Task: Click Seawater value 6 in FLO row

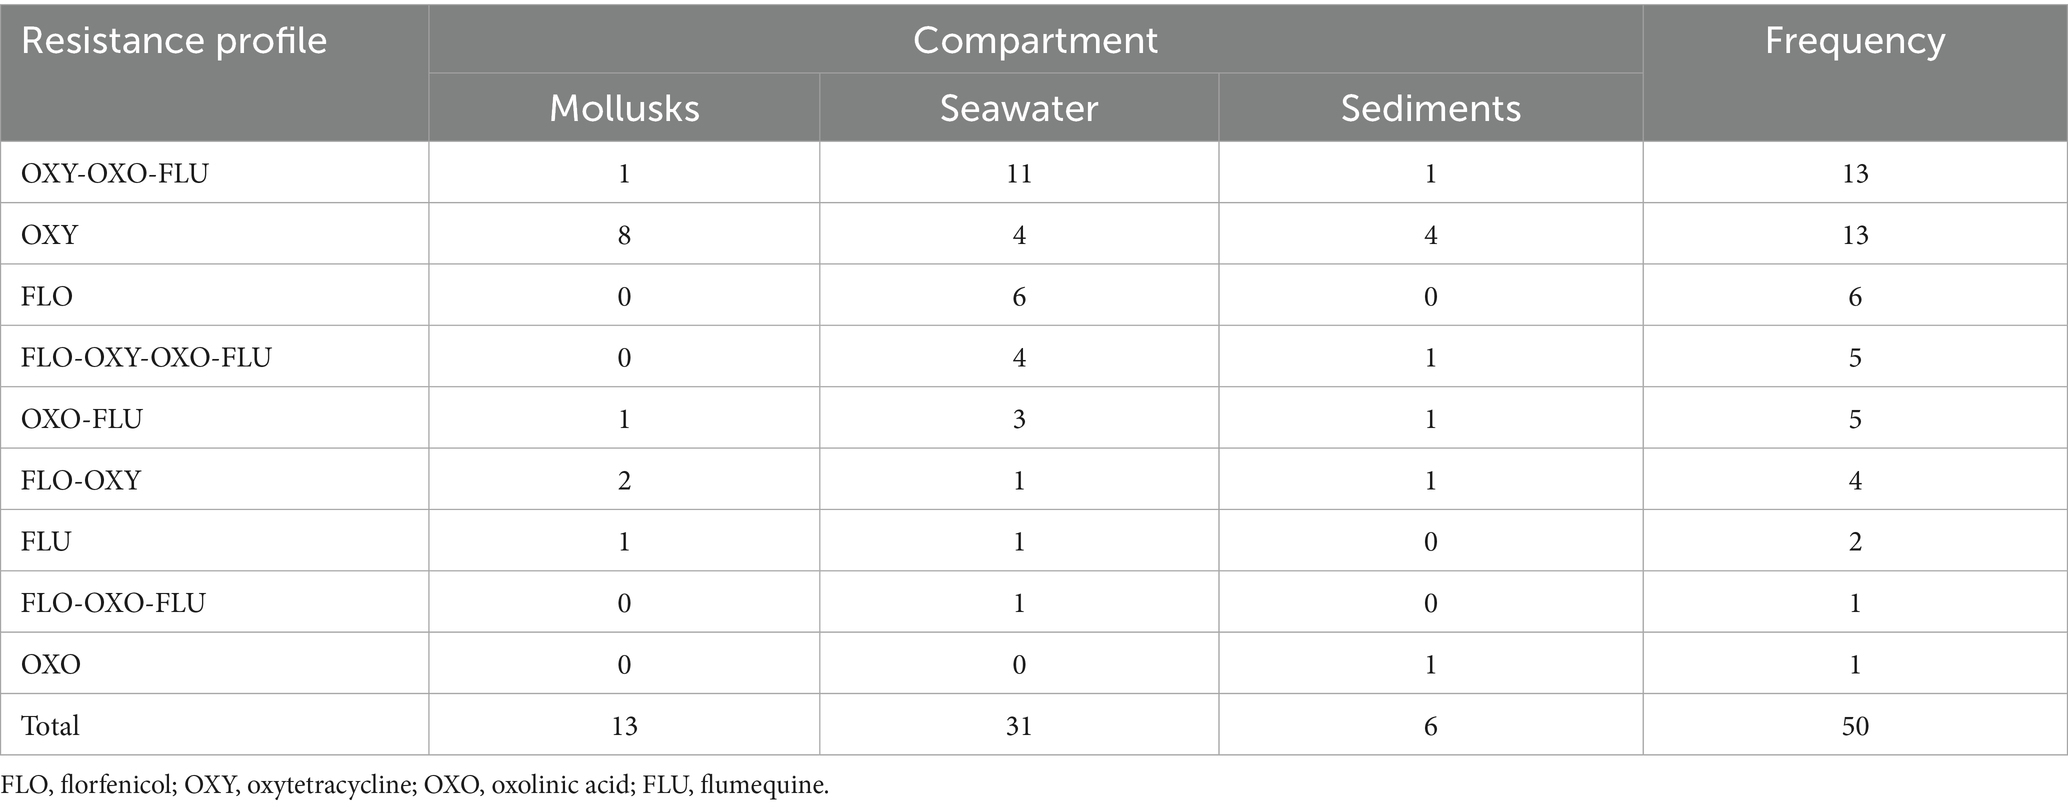Action: pyautogui.click(x=1018, y=297)
